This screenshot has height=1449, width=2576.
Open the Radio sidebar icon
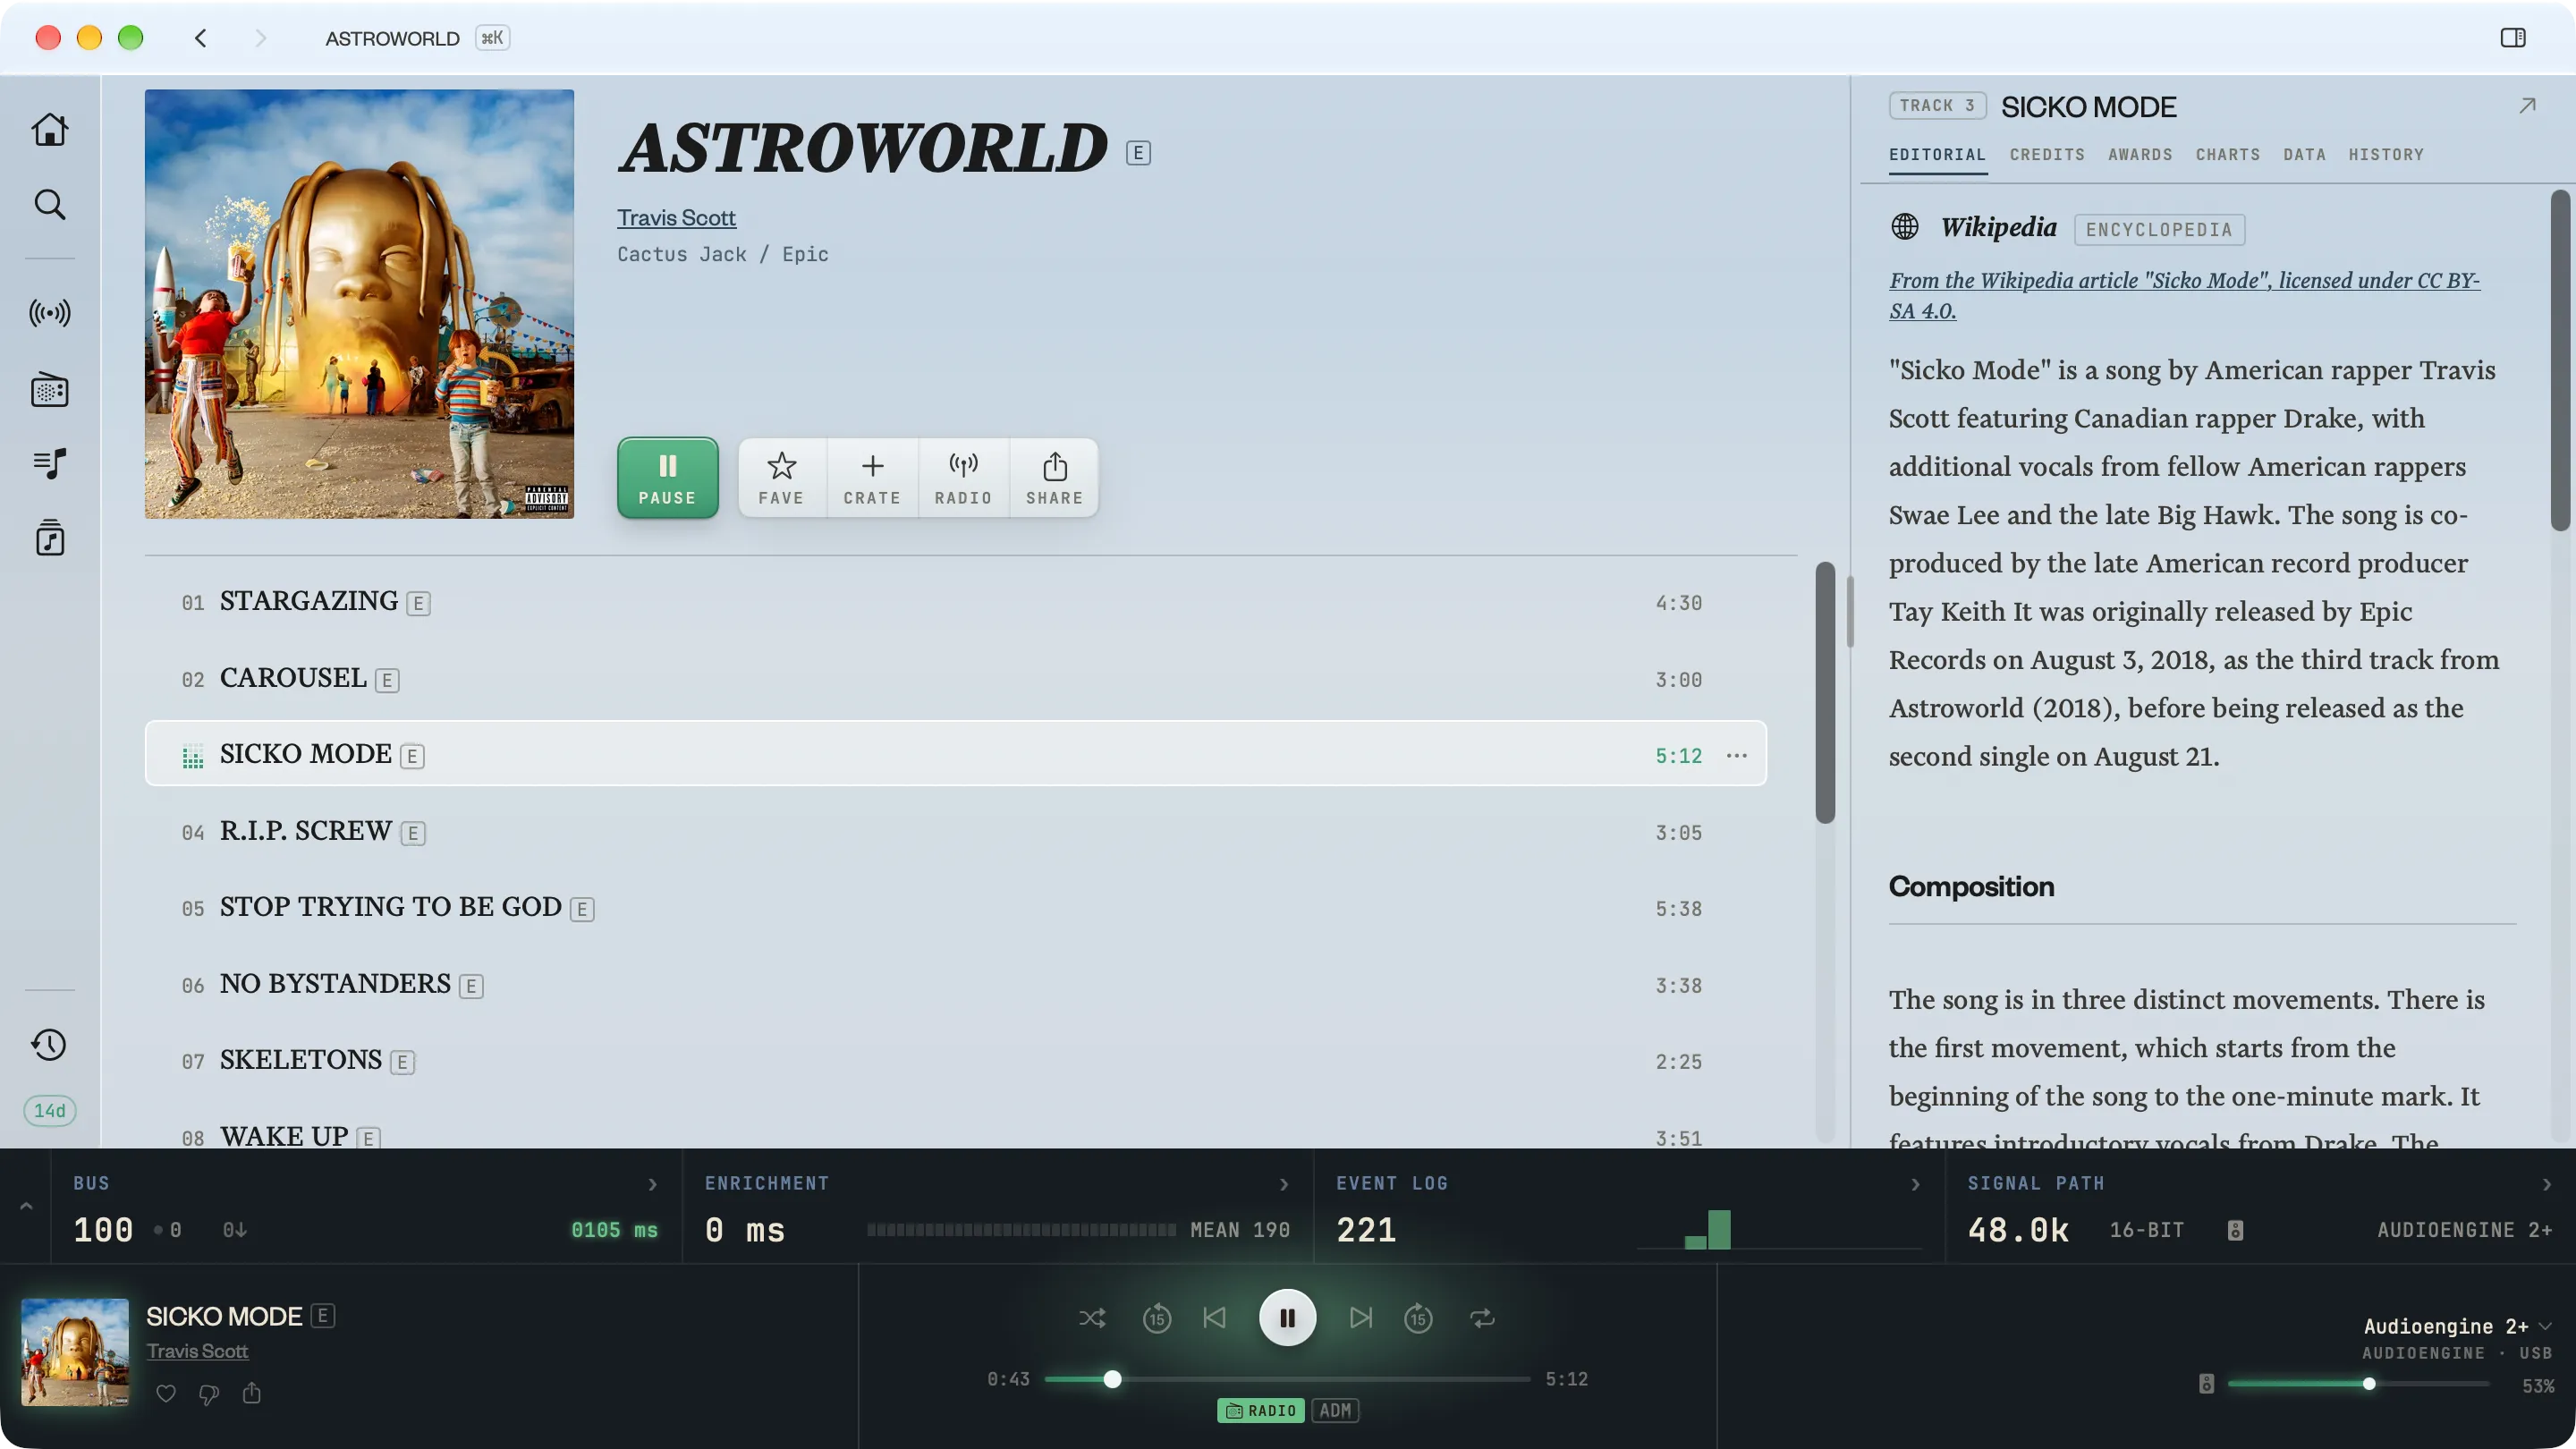click(49, 390)
